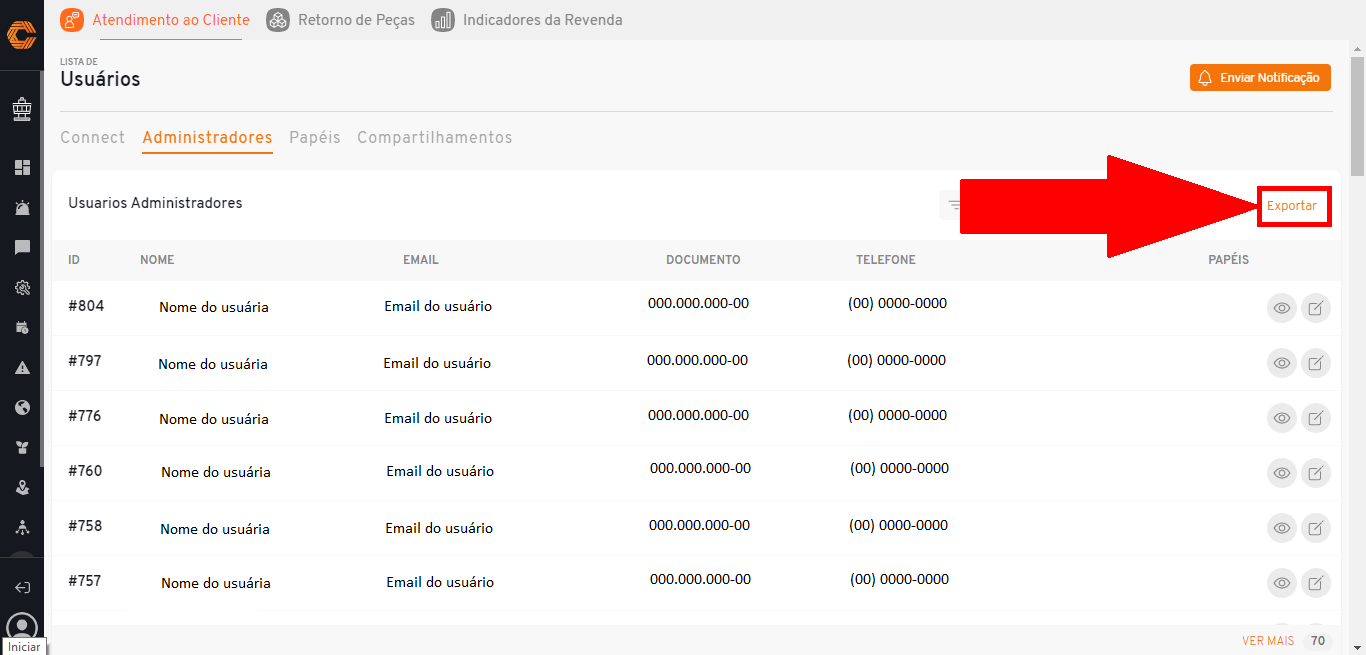Open the shopping basket sidebar icon

tap(22, 109)
